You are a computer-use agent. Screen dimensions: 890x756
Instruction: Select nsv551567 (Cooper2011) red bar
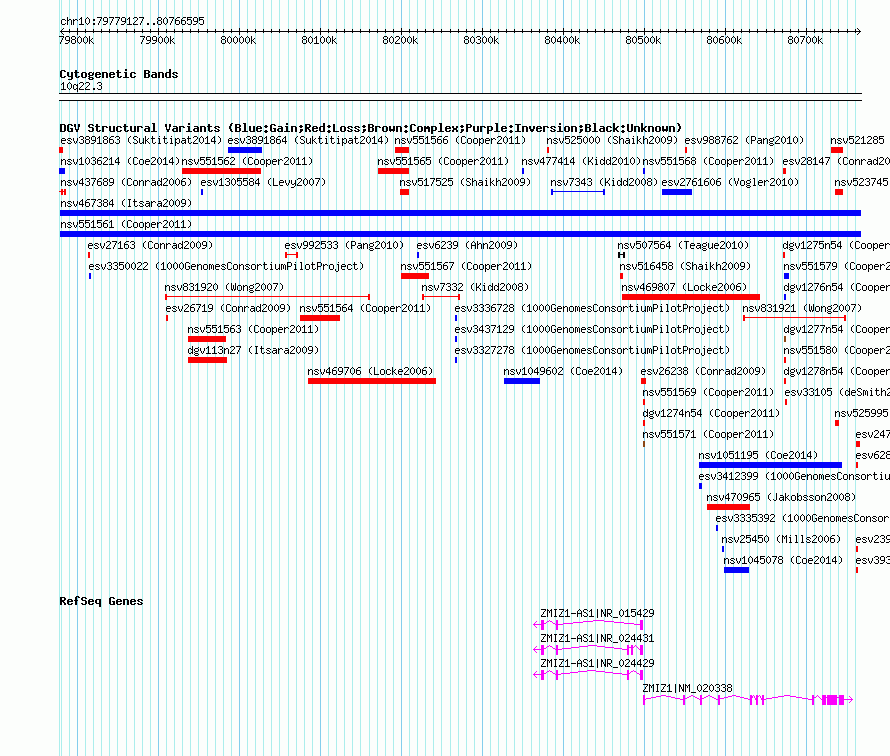[x=415, y=276]
